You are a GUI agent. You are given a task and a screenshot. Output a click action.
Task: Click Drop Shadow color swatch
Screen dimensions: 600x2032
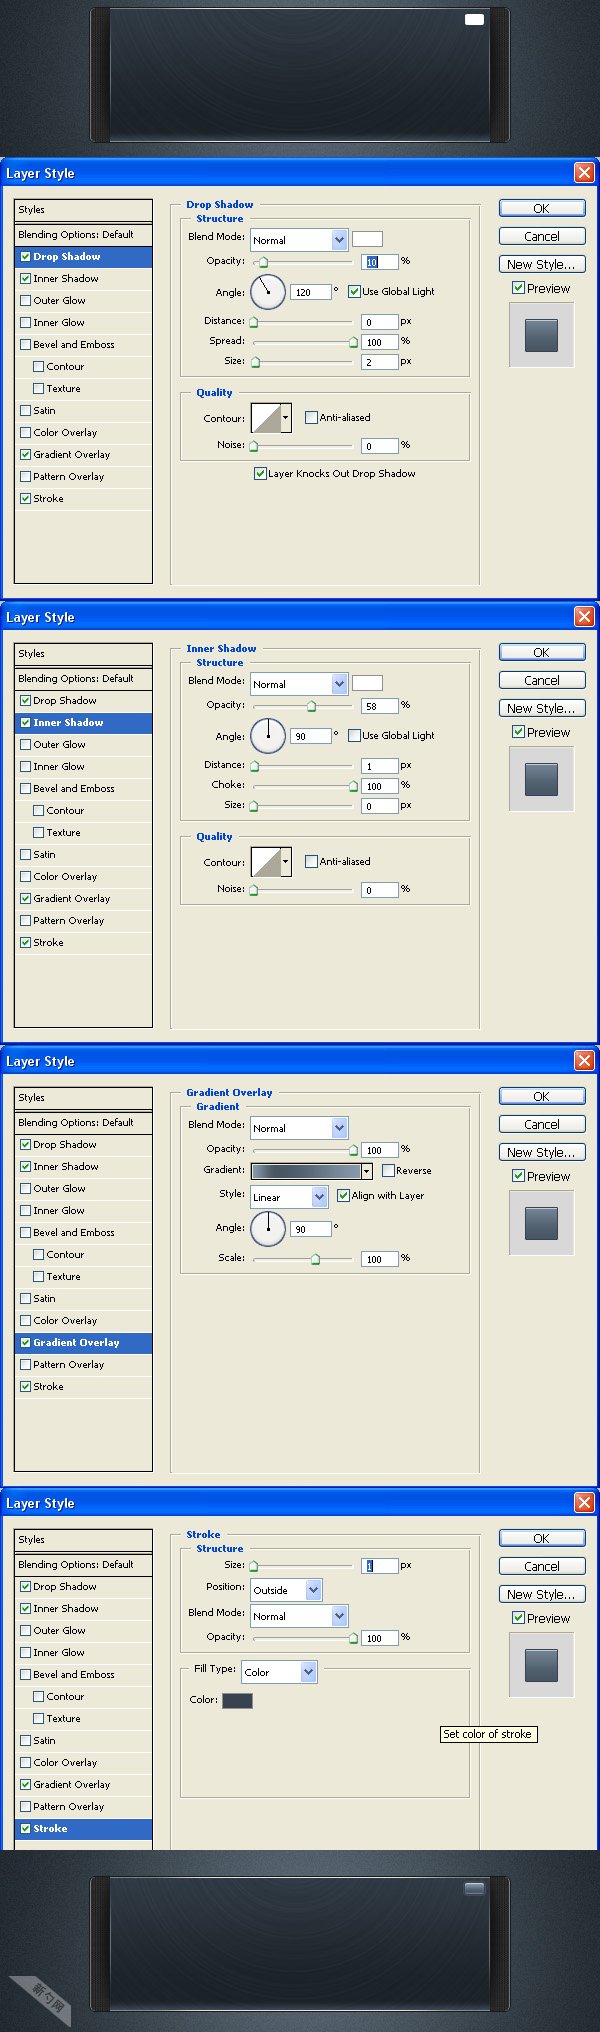[367, 239]
